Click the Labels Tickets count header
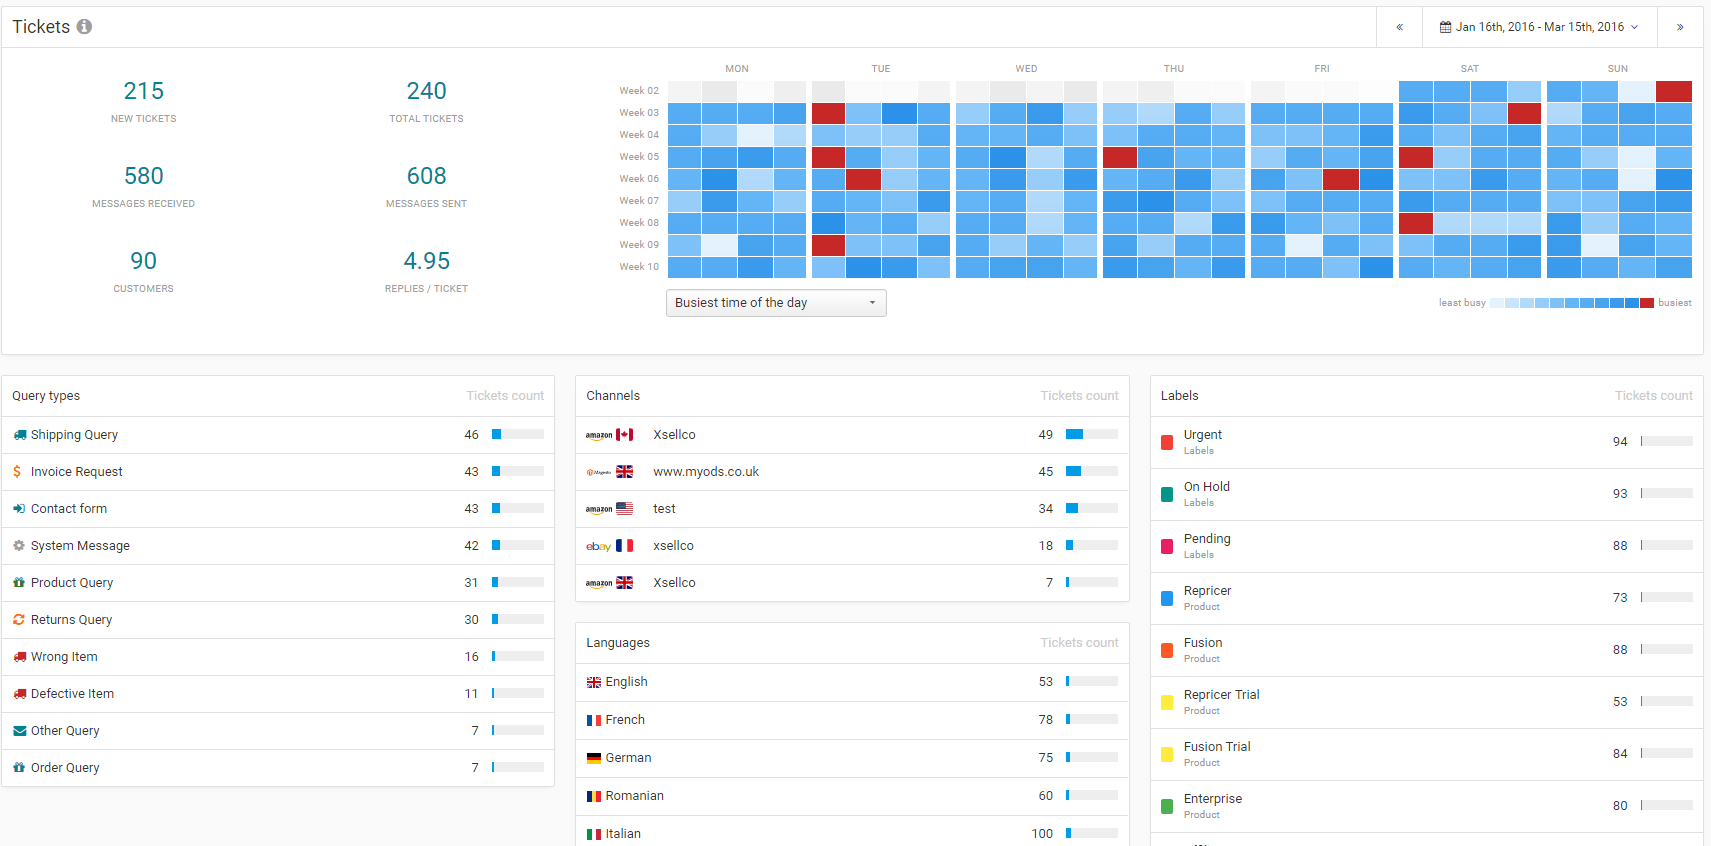 (x=1653, y=396)
